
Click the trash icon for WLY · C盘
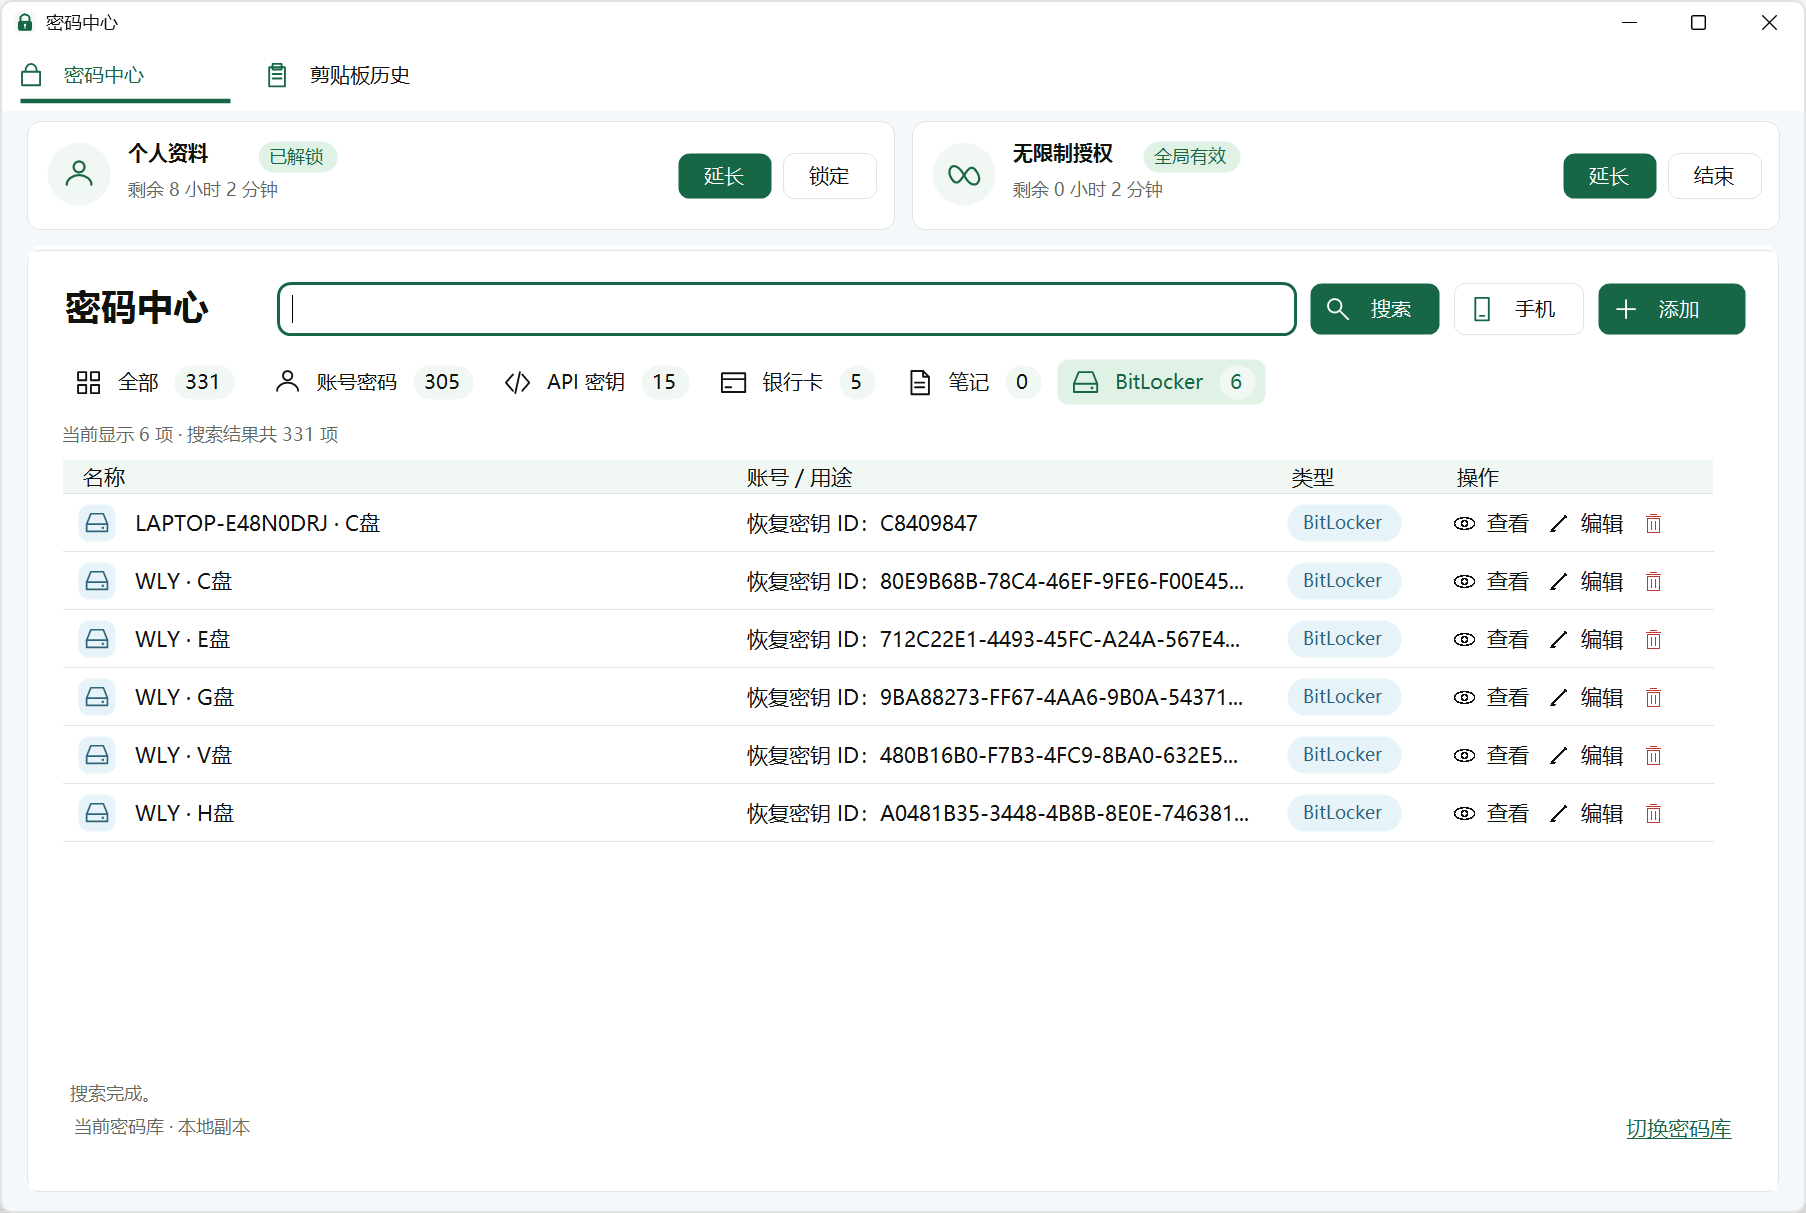1653,581
